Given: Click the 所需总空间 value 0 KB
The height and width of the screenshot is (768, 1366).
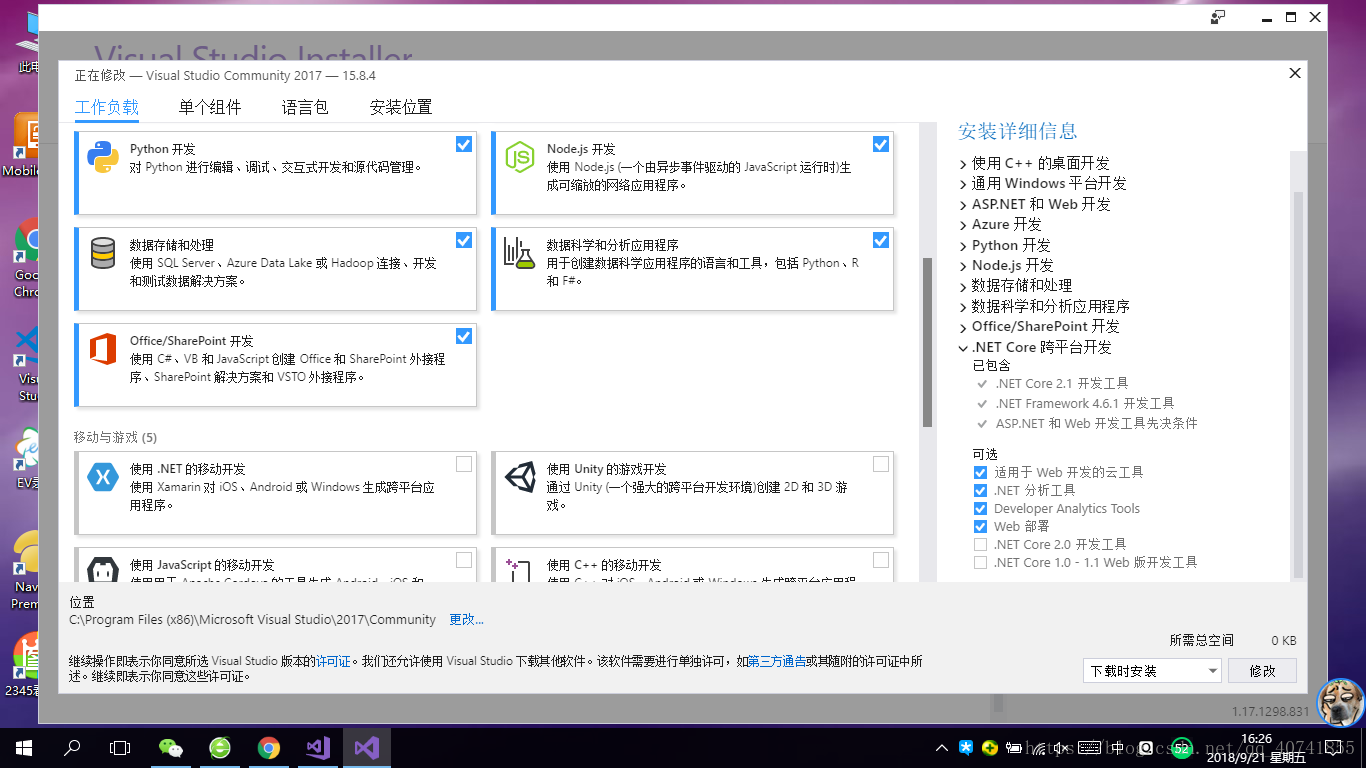Looking at the screenshot, I should [1284, 640].
